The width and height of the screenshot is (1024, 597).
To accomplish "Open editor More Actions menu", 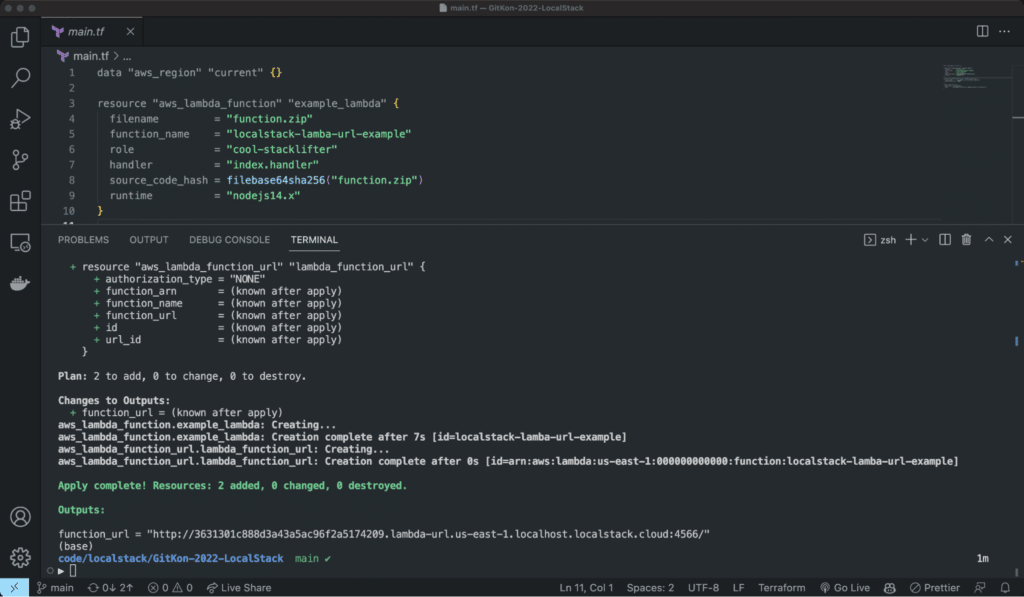I will coord(1004,31).
